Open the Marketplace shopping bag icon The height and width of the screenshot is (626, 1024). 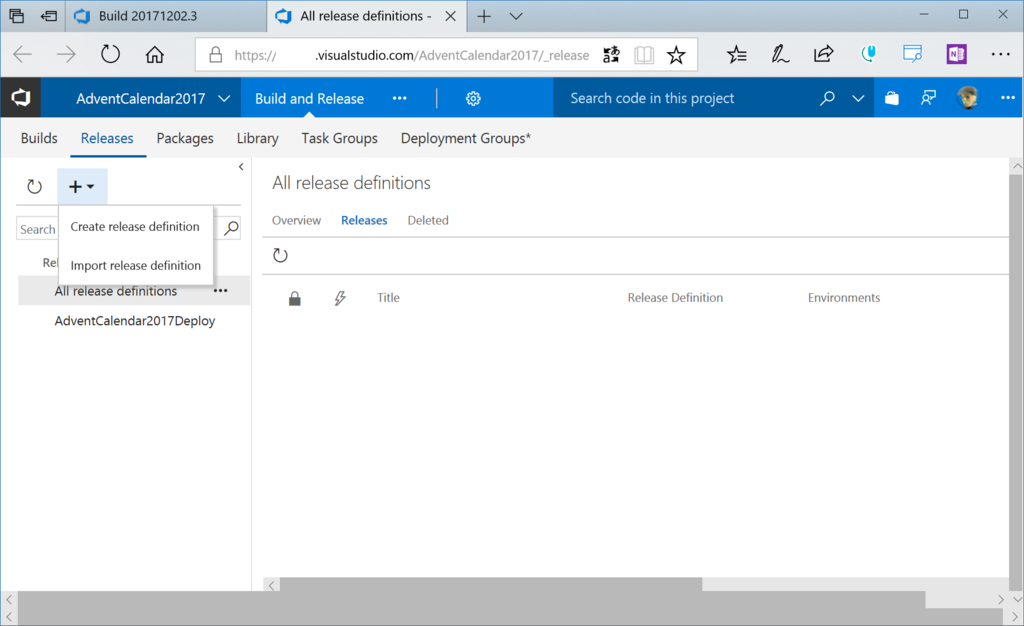(x=892, y=98)
